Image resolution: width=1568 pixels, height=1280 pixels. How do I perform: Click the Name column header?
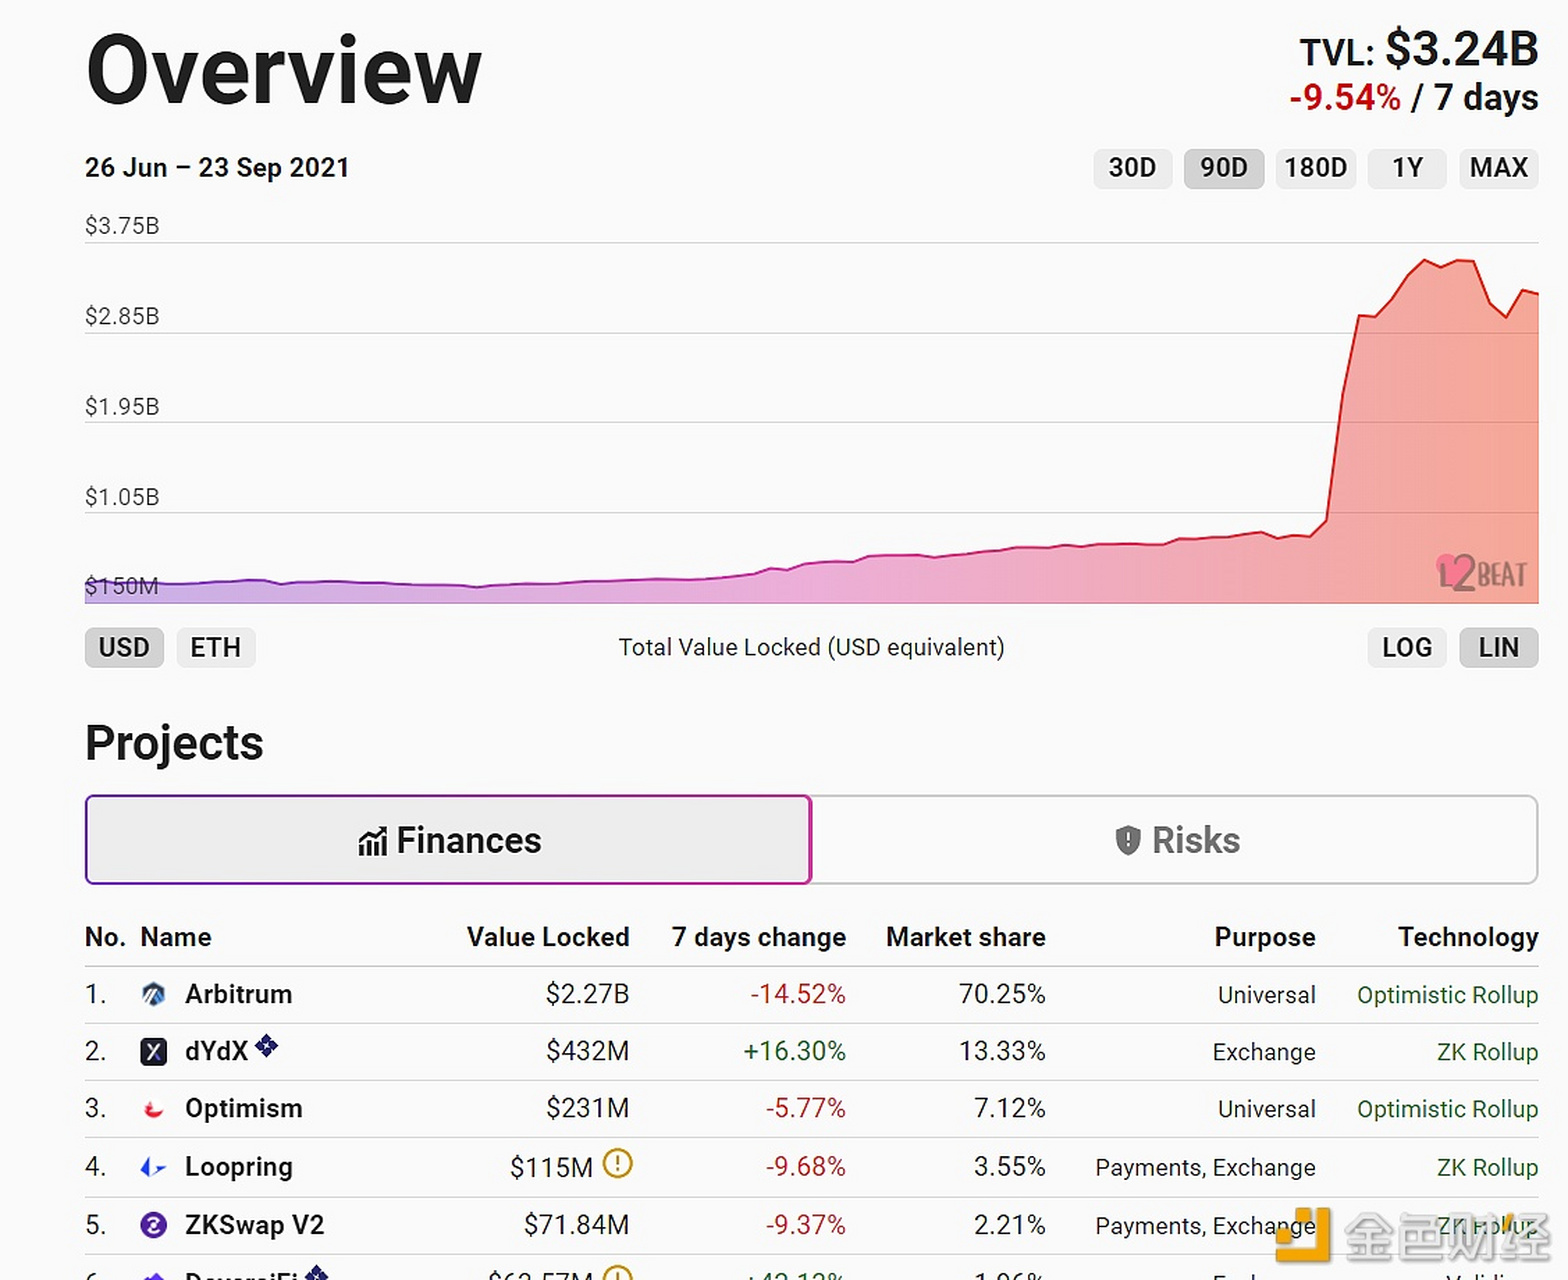tap(176, 937)
